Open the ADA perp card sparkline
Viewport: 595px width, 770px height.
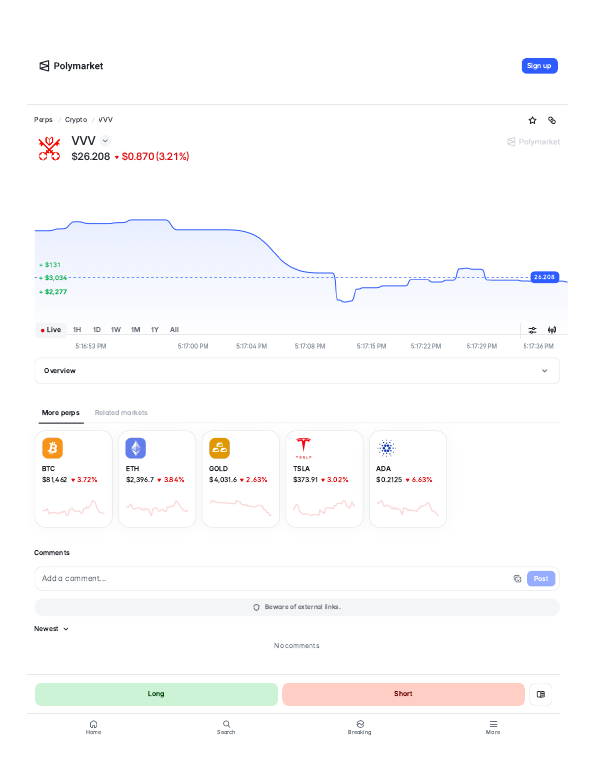pos(407,508)
